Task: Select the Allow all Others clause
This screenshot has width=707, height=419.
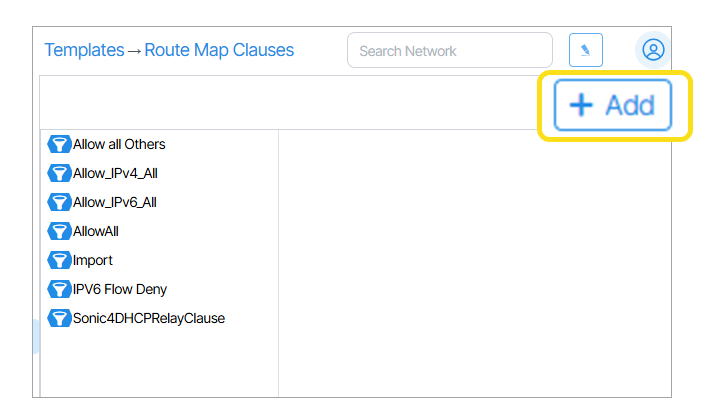Action: 119,144
